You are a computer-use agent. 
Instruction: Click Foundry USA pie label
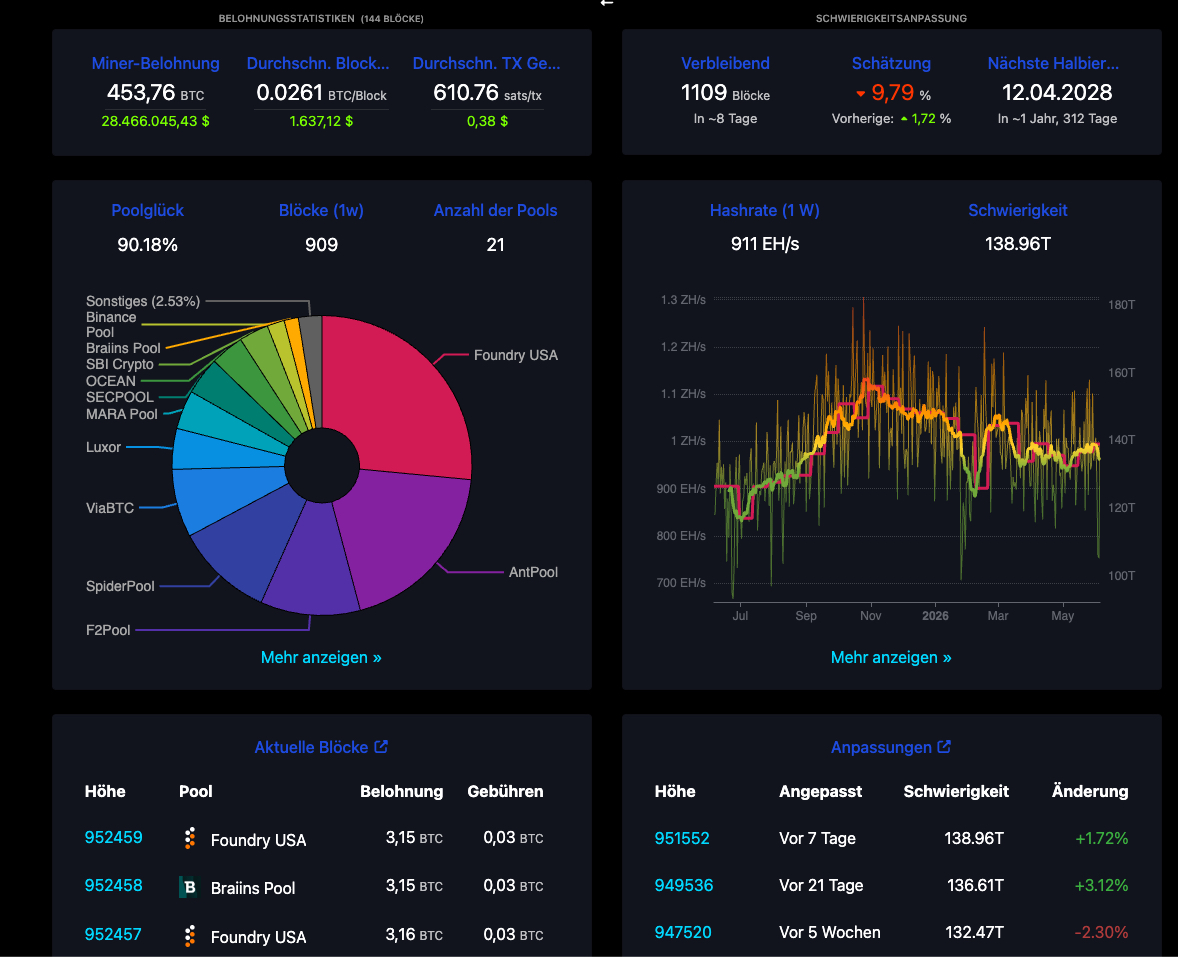[515, 355]
